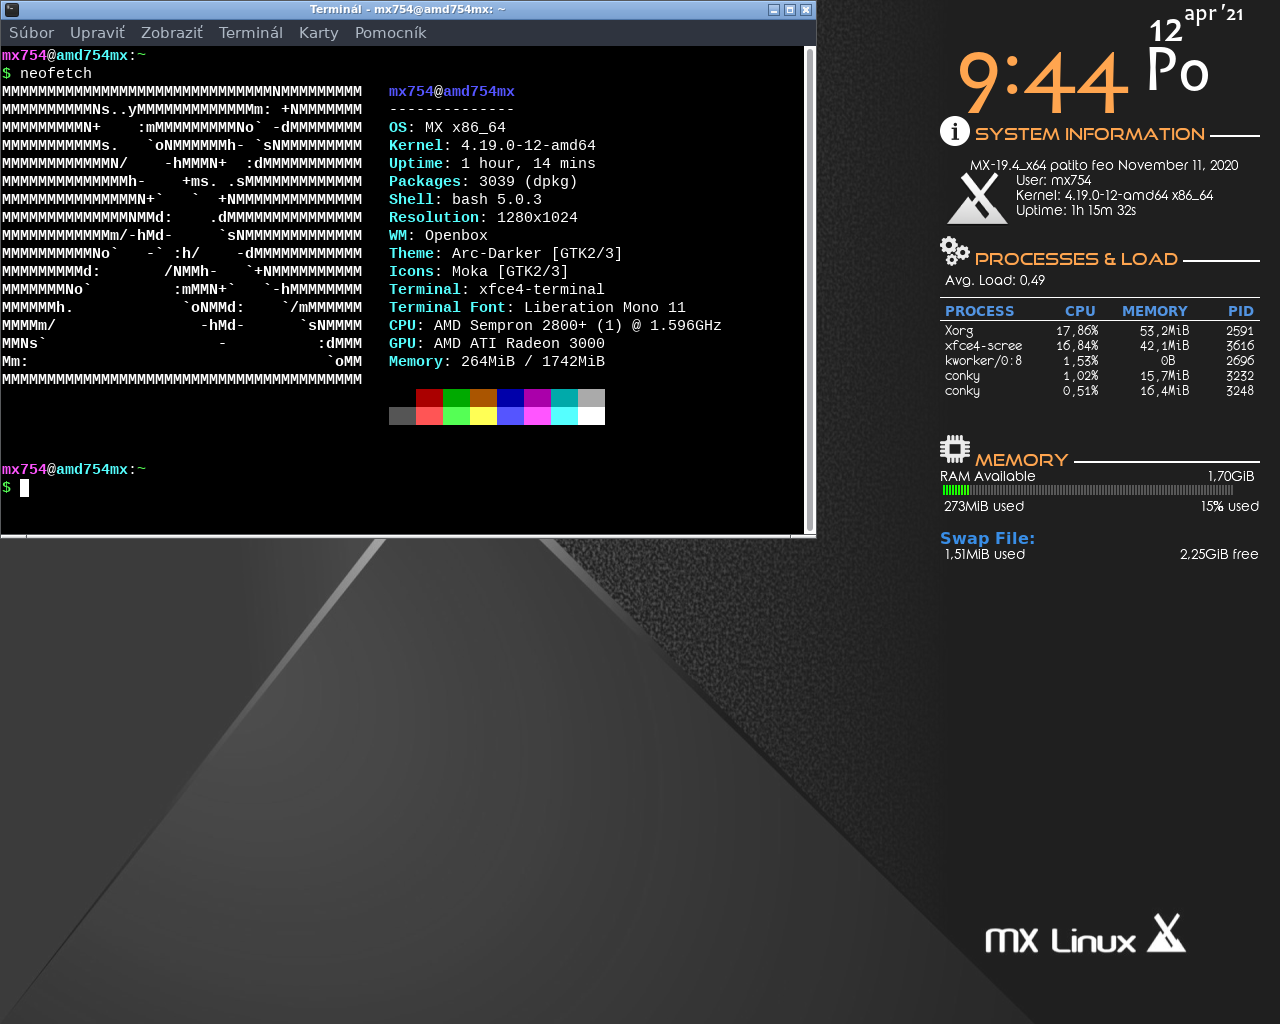Open the Zobraziť menu
Viewport: 1280px width, 1024px height.
click(171, 33)
